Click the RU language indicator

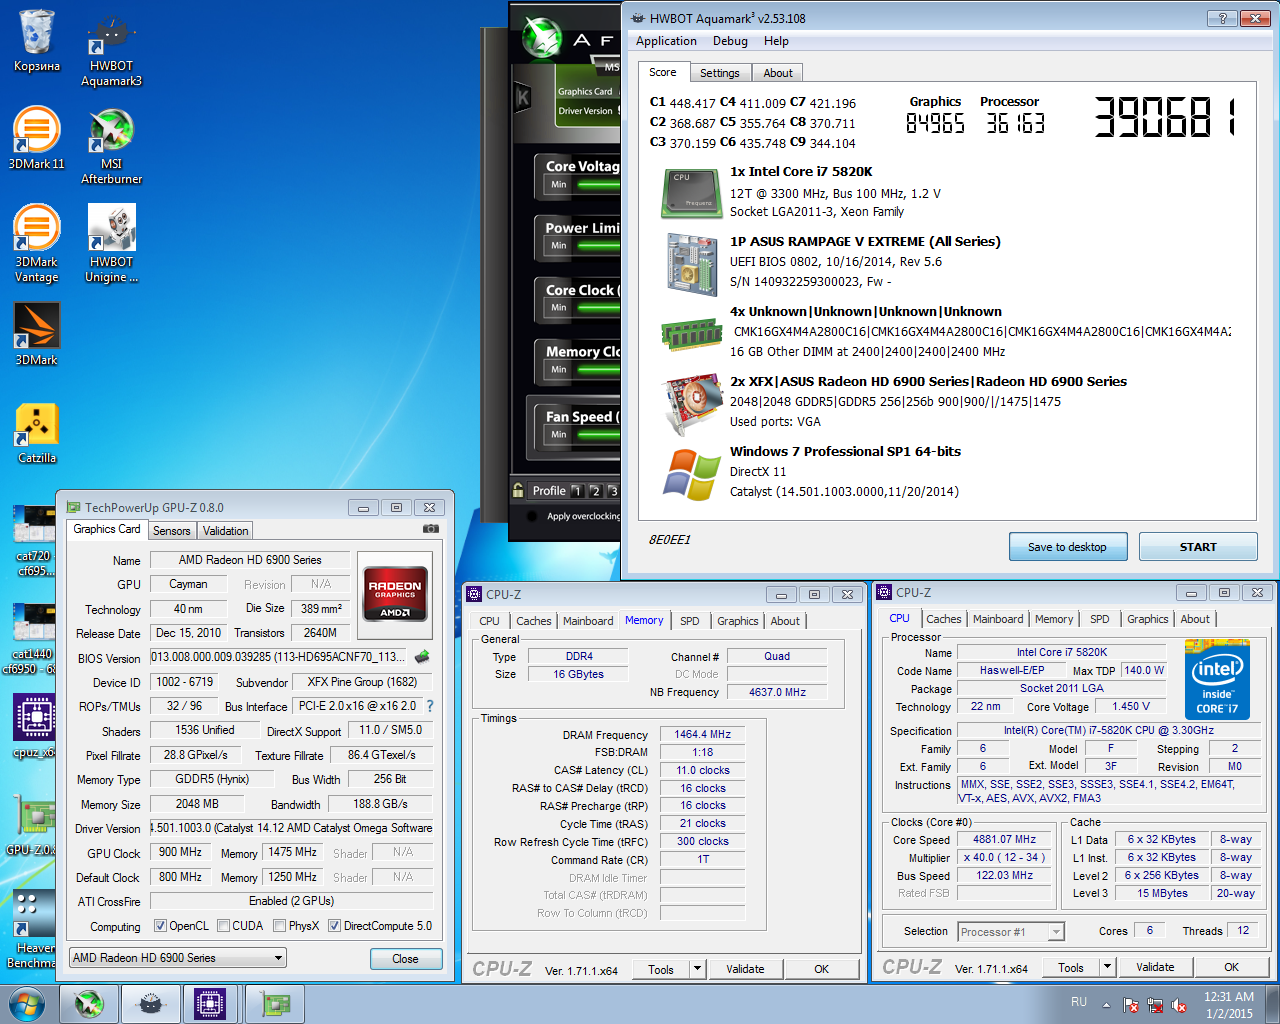1079,1001
